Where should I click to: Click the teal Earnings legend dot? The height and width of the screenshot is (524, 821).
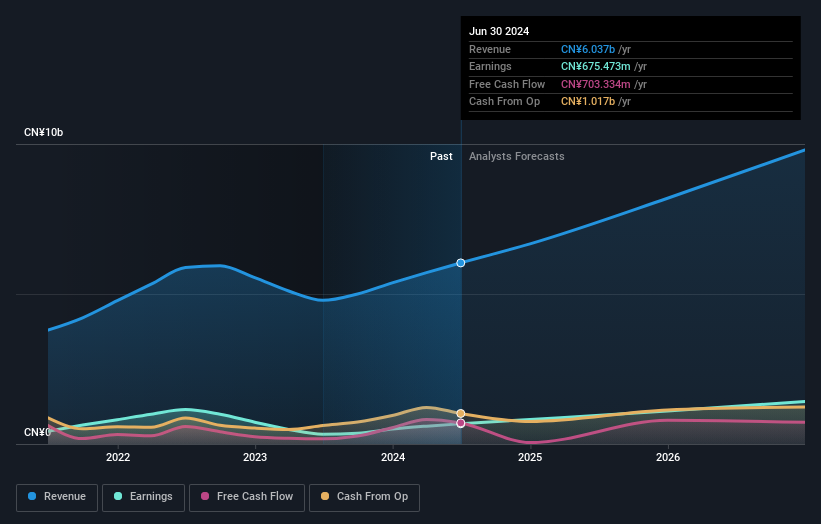pyautogui.click(x=118, y=496)
